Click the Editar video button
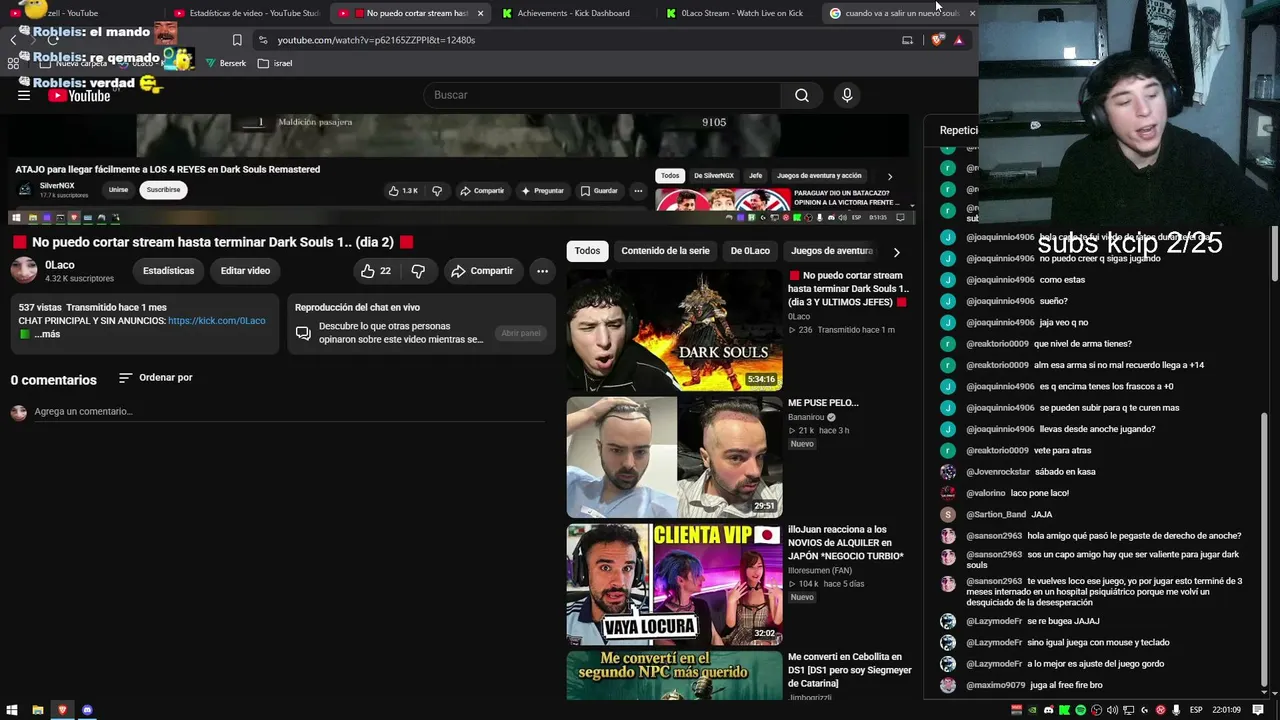Image resolution: width=1280 pixels, height=720 pixels. coord(245,271)
